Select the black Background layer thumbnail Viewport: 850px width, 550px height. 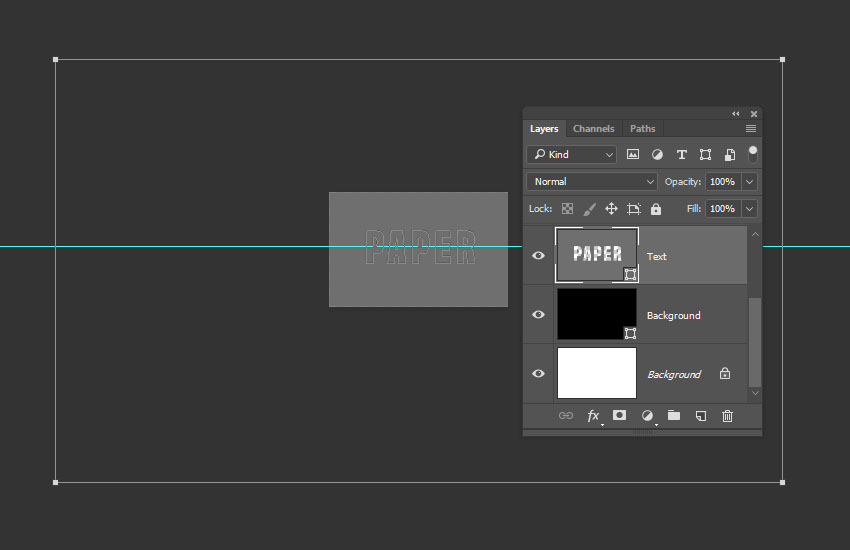click(x=597, y=314)
